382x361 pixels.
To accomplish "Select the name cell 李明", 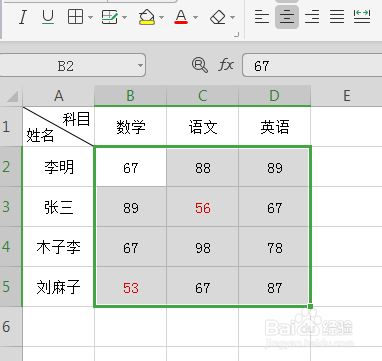I will [58, 167].
